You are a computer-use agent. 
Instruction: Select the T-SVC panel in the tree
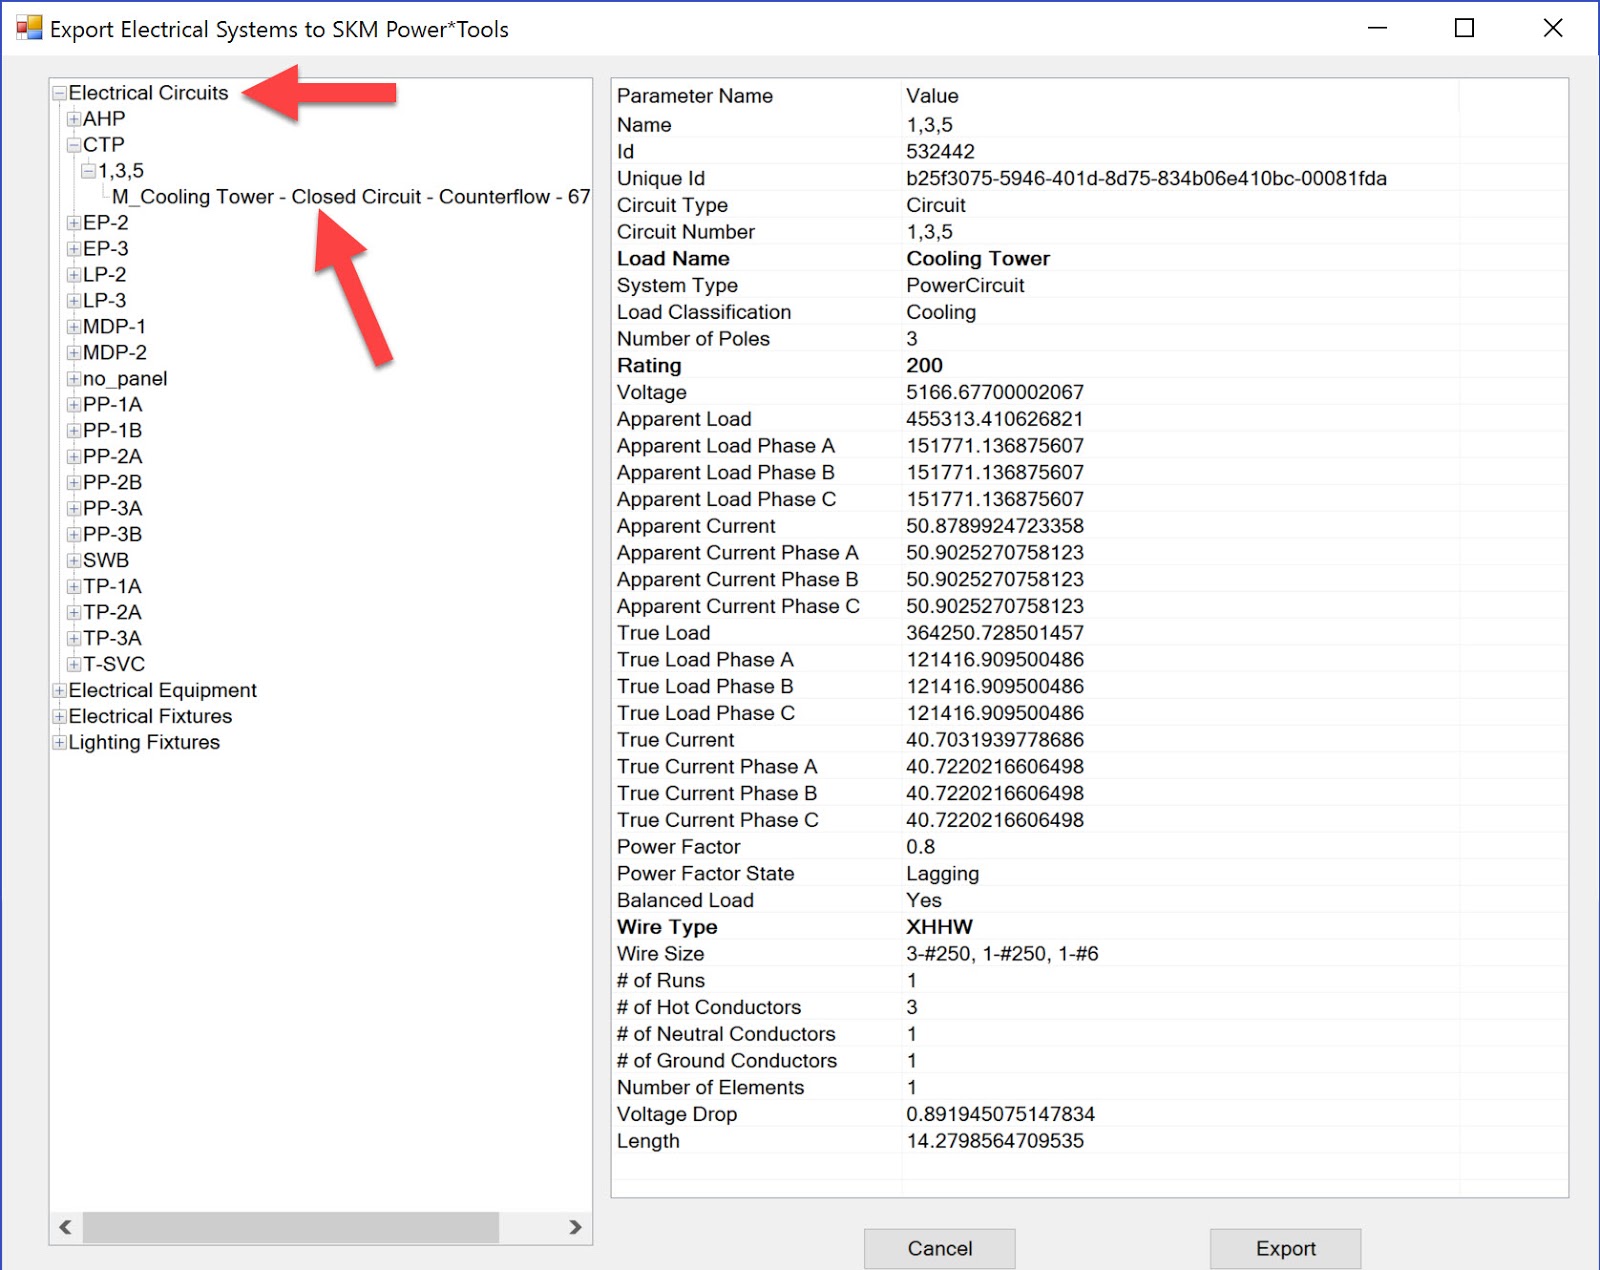click(115, 664)
